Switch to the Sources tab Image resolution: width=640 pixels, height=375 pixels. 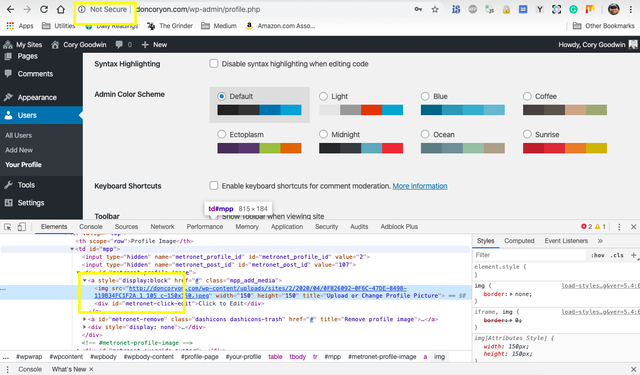tap(126, 227)
